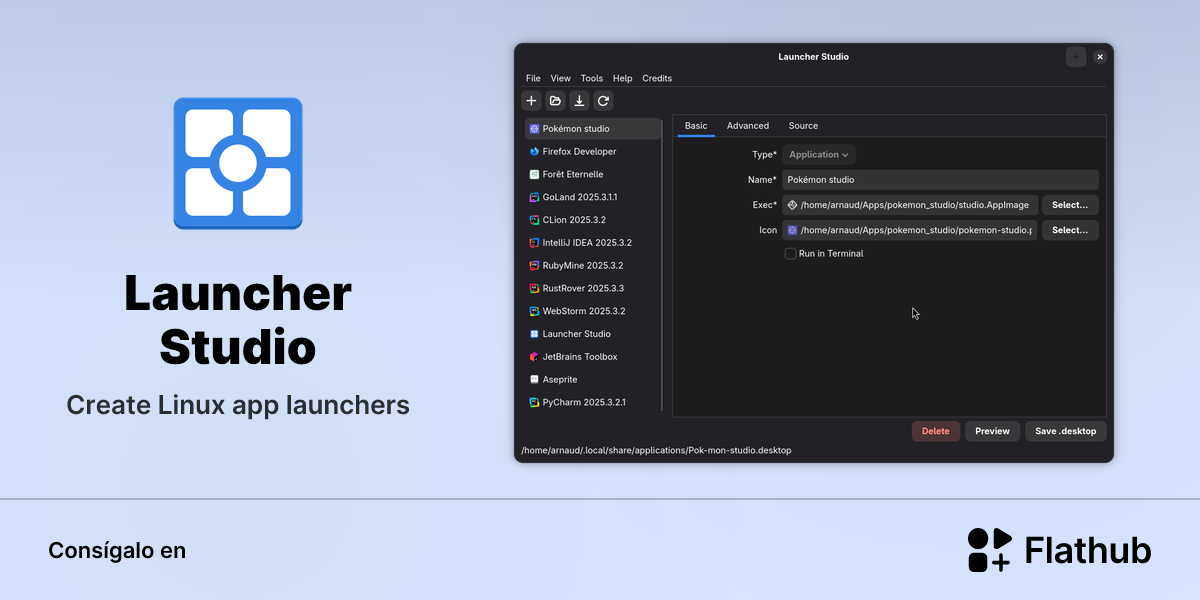Click the open folder toolbar icon
1200x600 pixels.
(x=555, y=101)
